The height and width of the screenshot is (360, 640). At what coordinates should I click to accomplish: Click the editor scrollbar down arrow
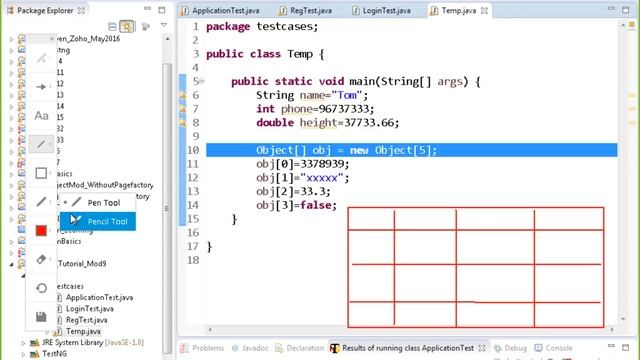623,319
